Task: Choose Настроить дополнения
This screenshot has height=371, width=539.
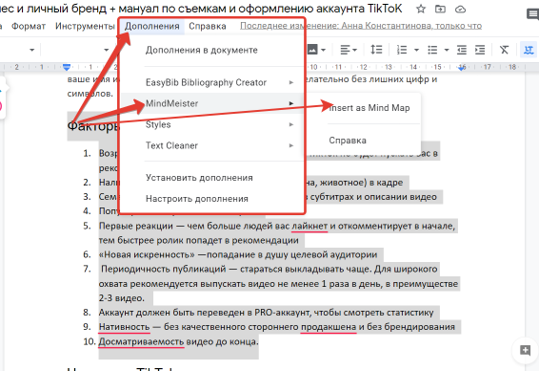Action: point(212,199)
